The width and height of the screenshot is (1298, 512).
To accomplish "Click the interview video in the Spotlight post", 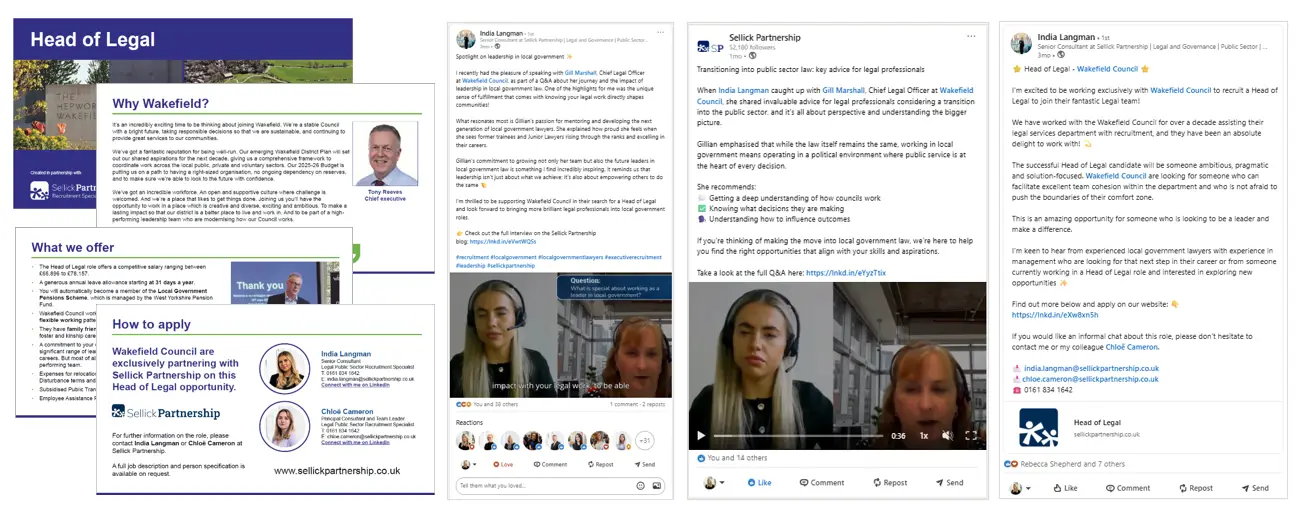I will (x=560, y=336).
